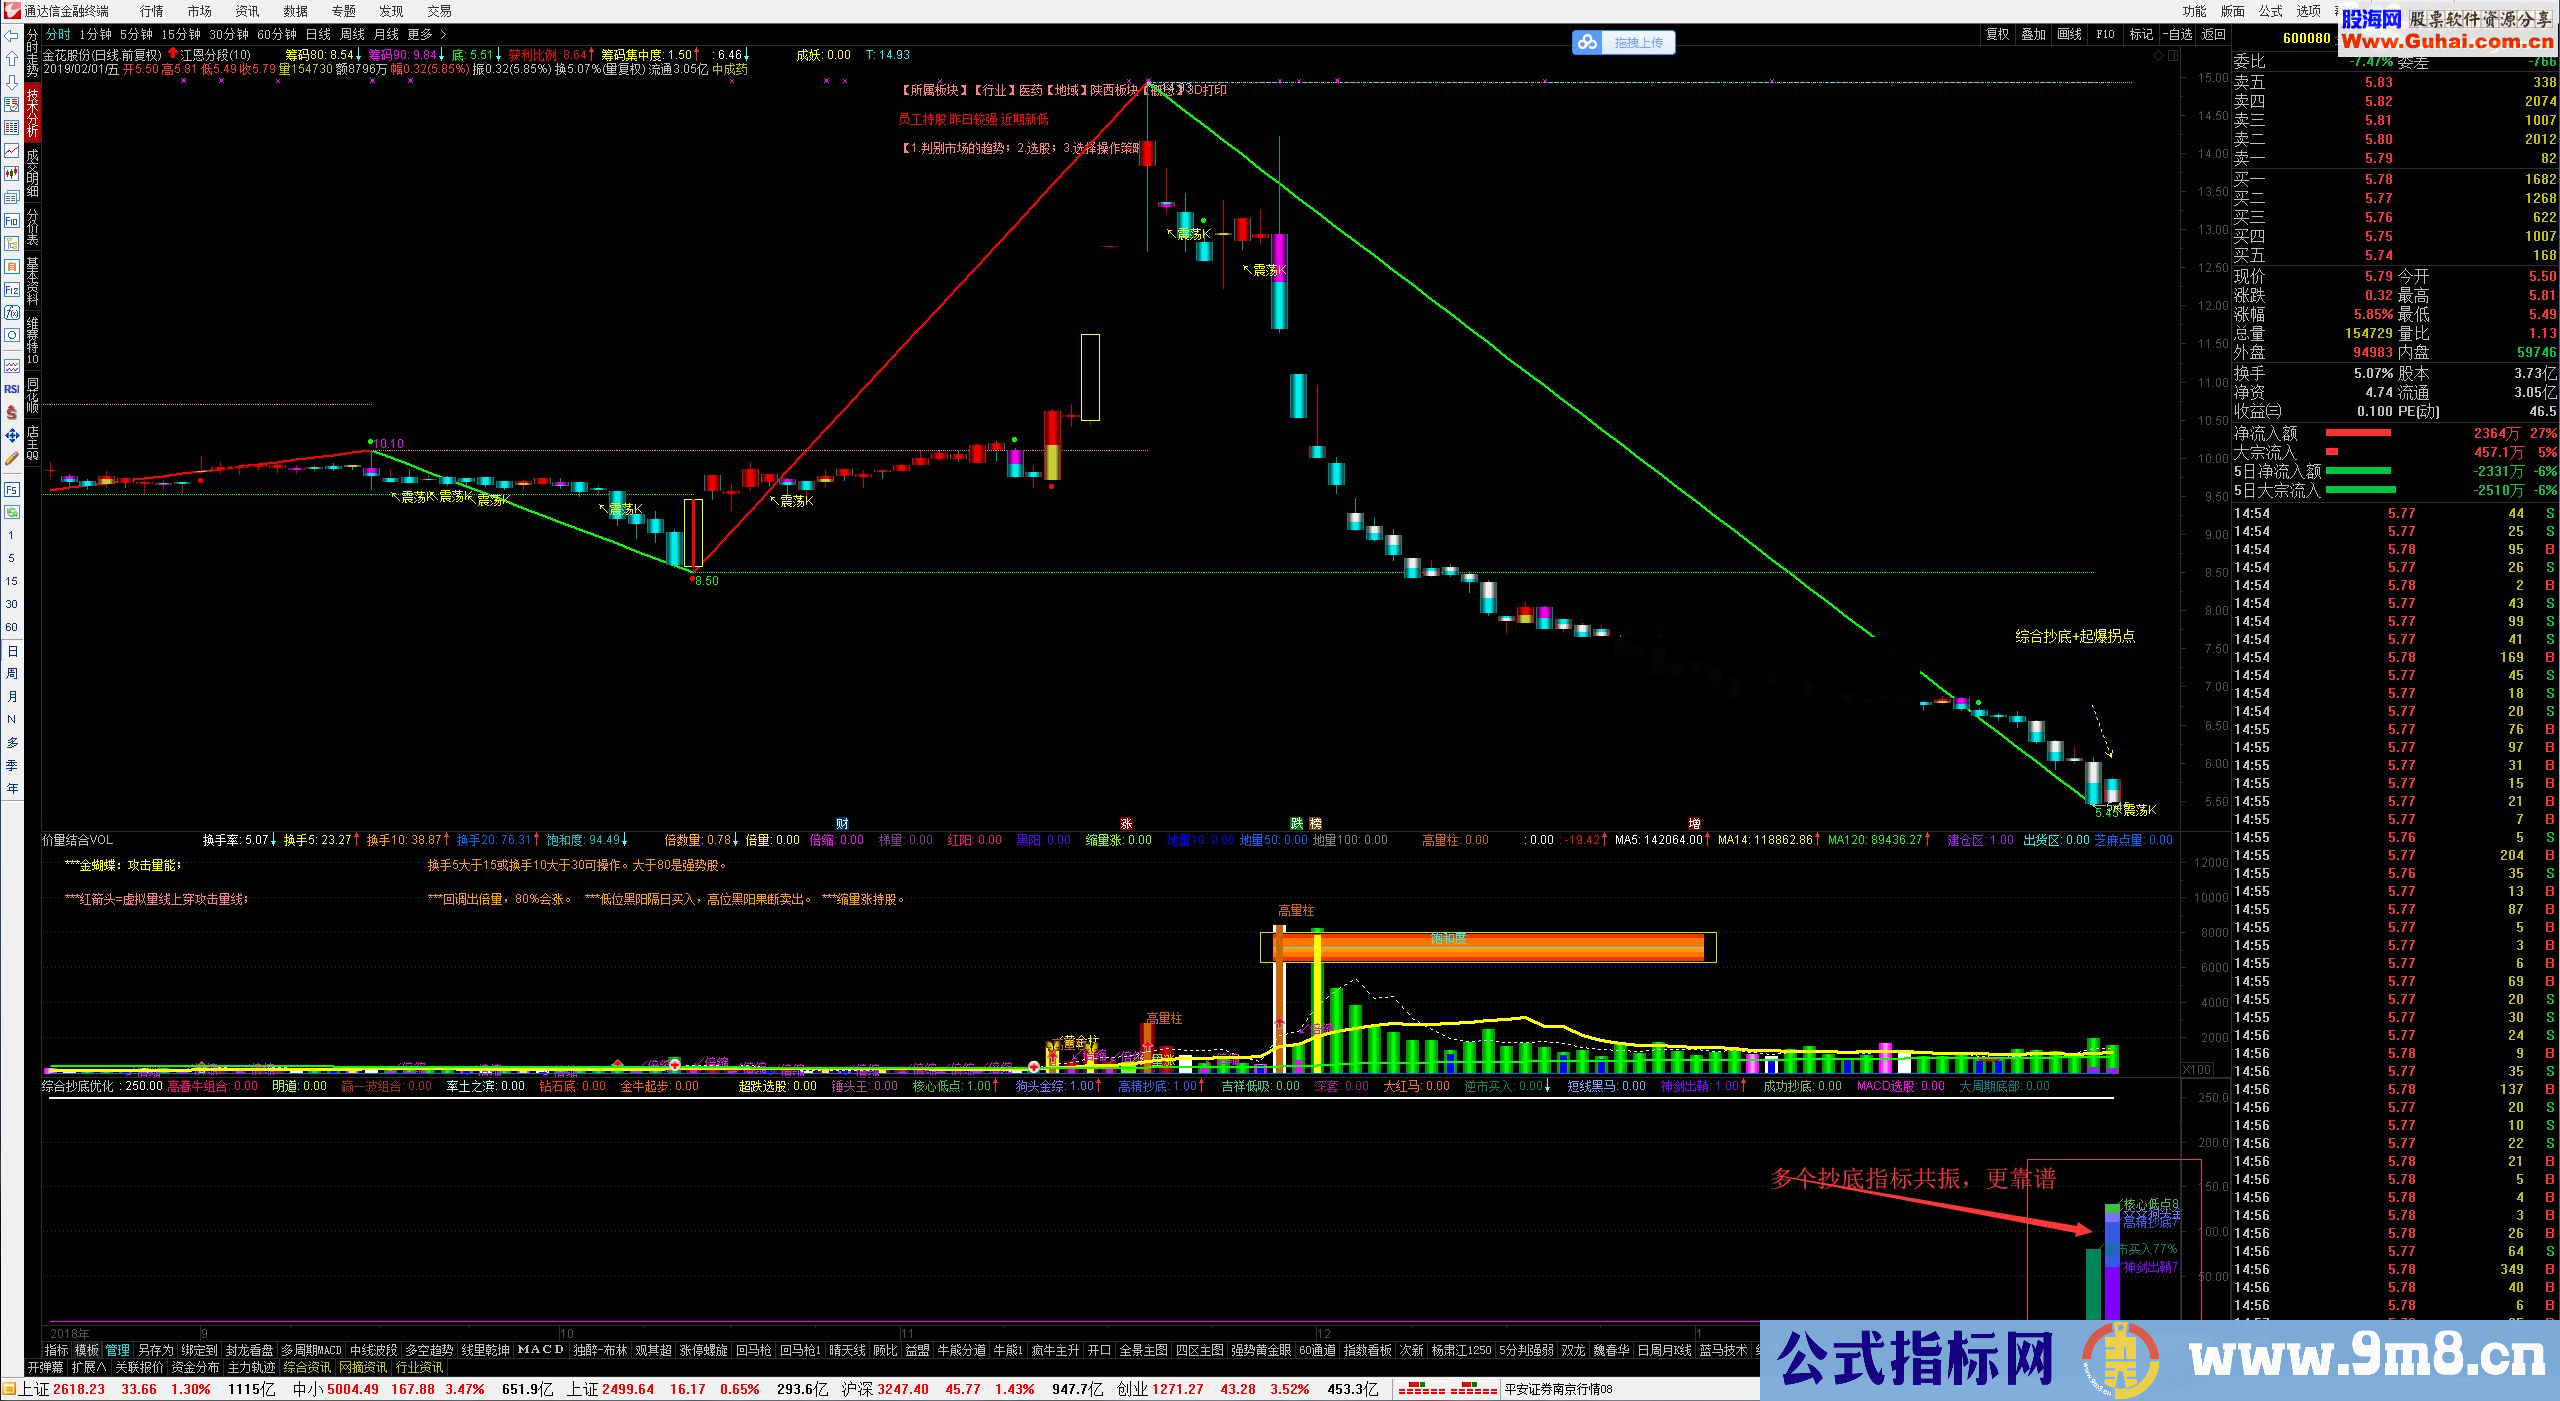This screenshot has height=1401, width=2560.
Task: Click the back arrow icon in left toolbar
Action: click(11, 35)
